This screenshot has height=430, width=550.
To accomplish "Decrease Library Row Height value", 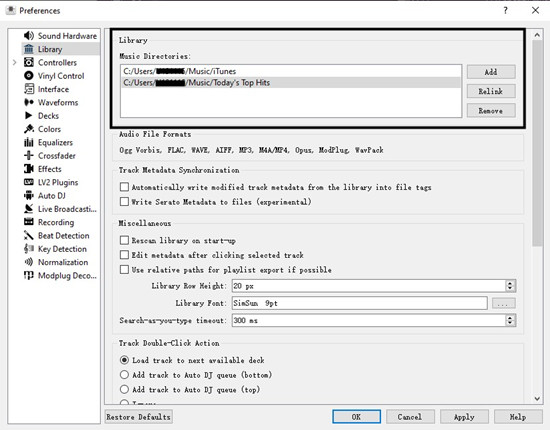I will click(x=510, y=289).
